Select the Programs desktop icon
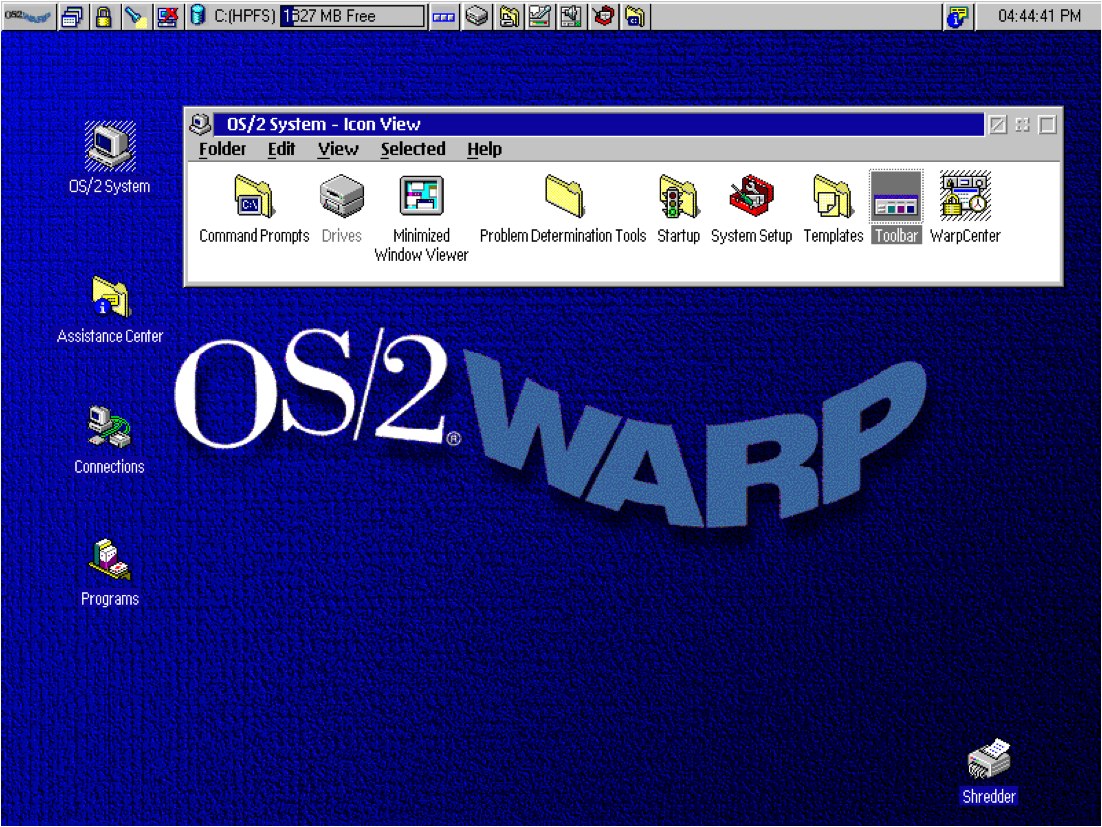1102x827 pixels. pyautogui.click(x=110, y=573)
